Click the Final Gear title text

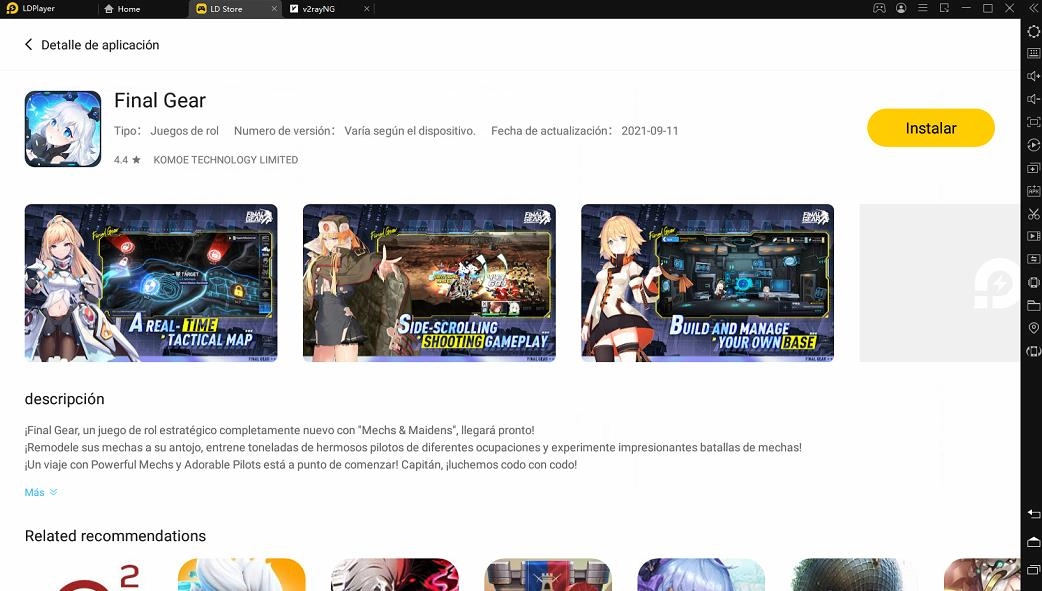coord(160,100)
